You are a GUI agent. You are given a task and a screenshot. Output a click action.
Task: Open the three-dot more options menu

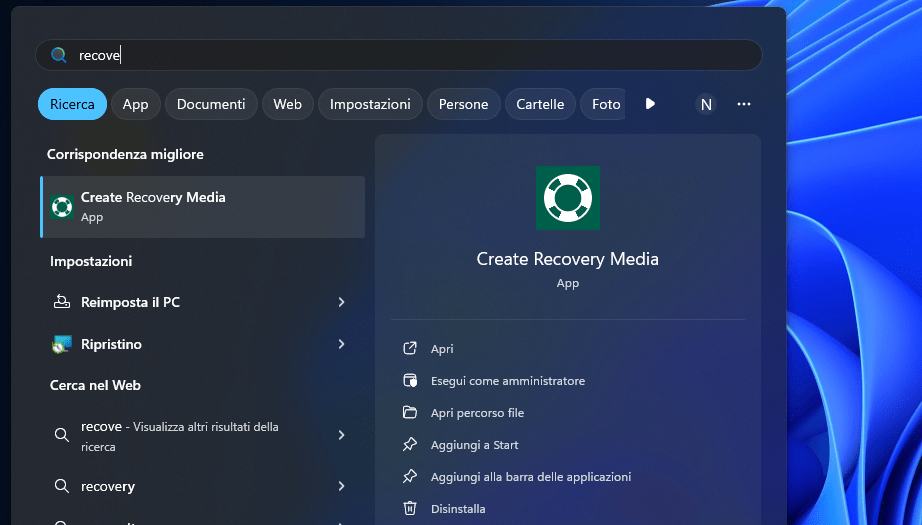pos(744,104)
